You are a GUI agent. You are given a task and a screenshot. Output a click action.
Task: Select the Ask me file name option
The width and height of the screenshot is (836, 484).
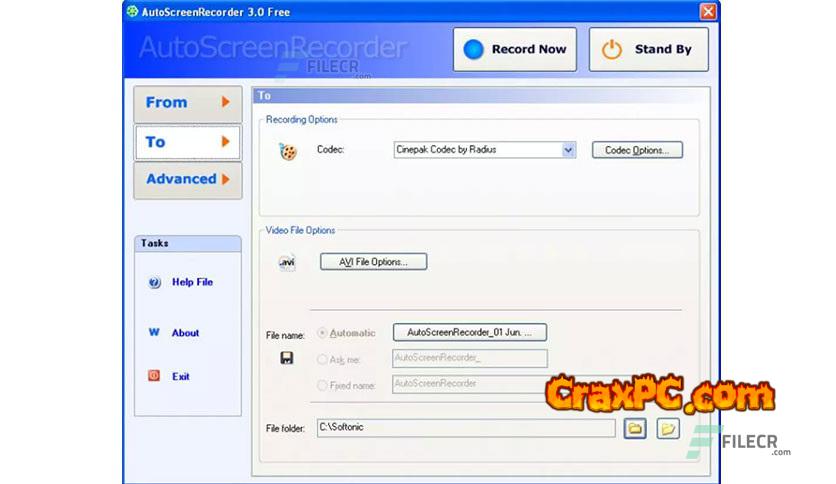click(x=322, y=358)
